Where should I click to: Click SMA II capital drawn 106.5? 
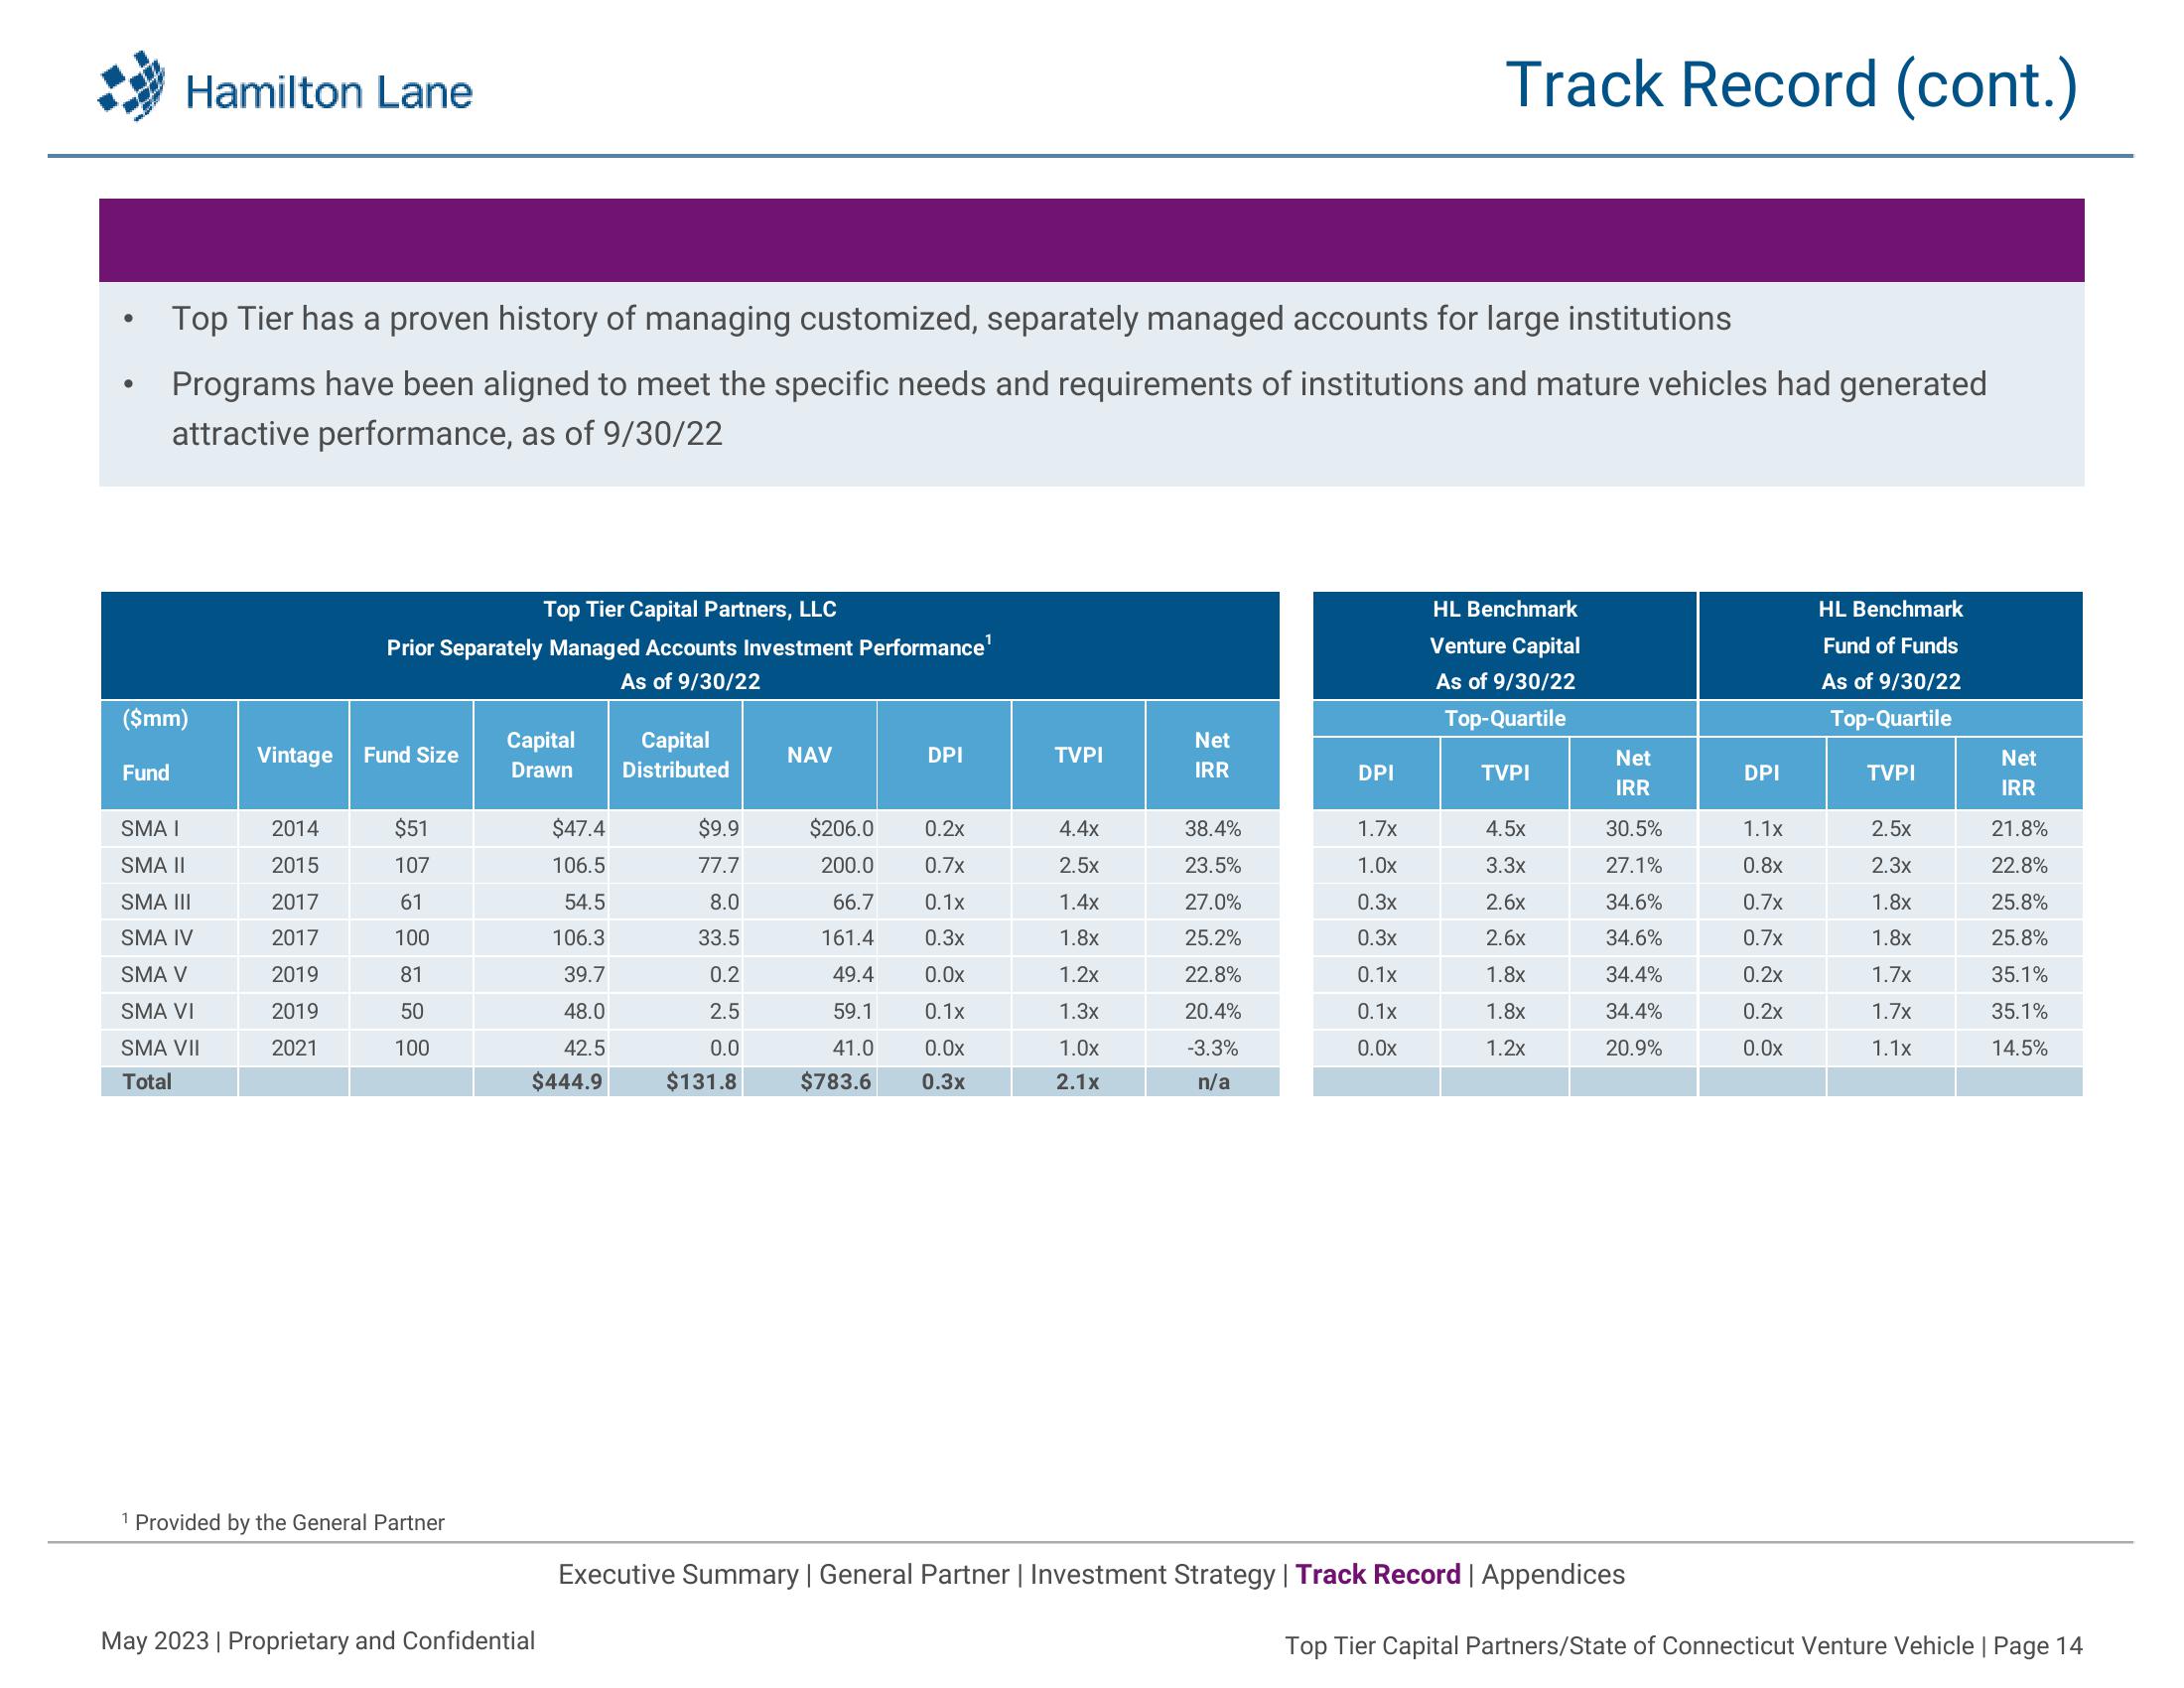click(579, 865)
